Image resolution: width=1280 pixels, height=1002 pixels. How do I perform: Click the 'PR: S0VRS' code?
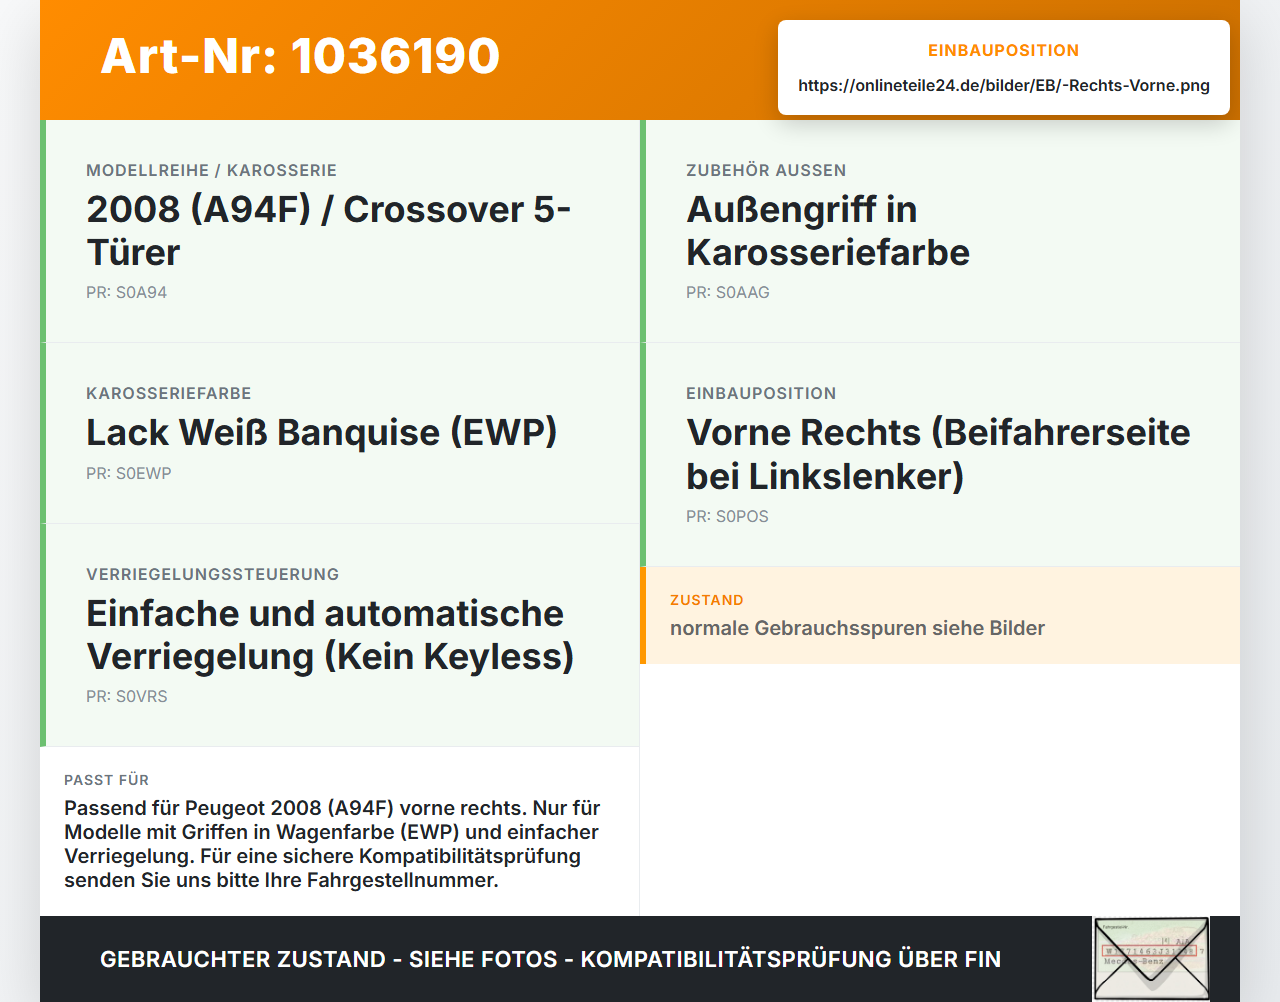click(127, 696)
